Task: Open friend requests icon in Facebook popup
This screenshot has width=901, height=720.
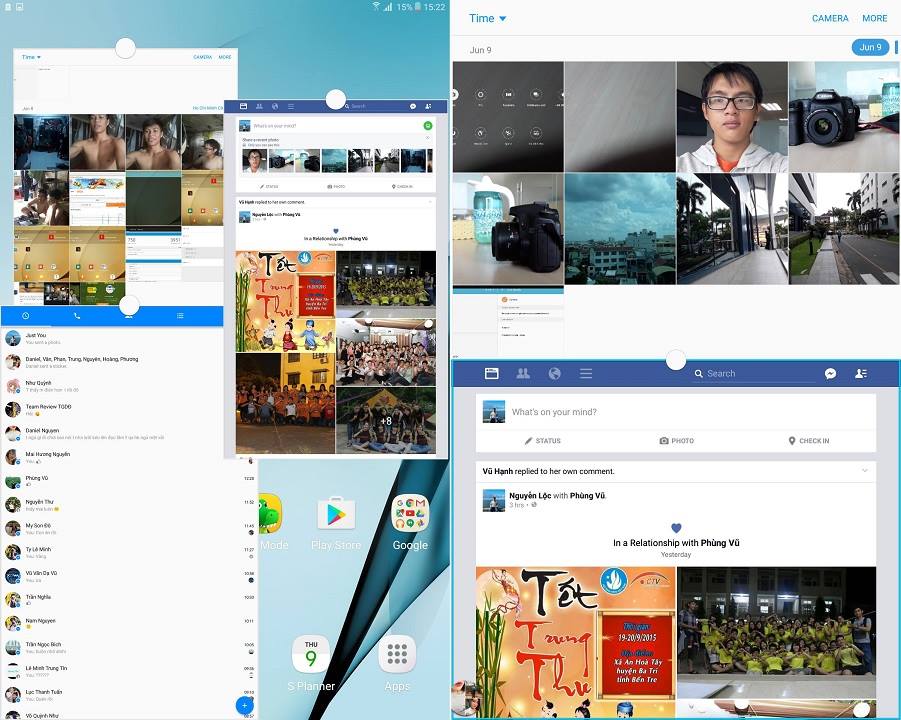Action: pyautogui.click(x=428, y=106)
